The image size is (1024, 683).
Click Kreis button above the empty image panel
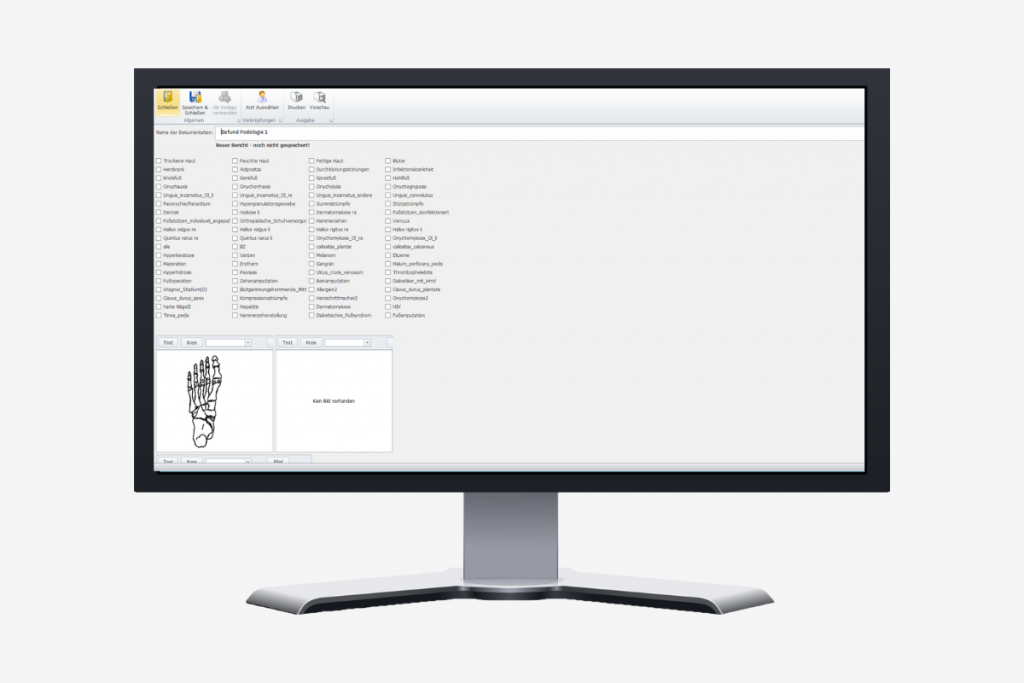312,343
